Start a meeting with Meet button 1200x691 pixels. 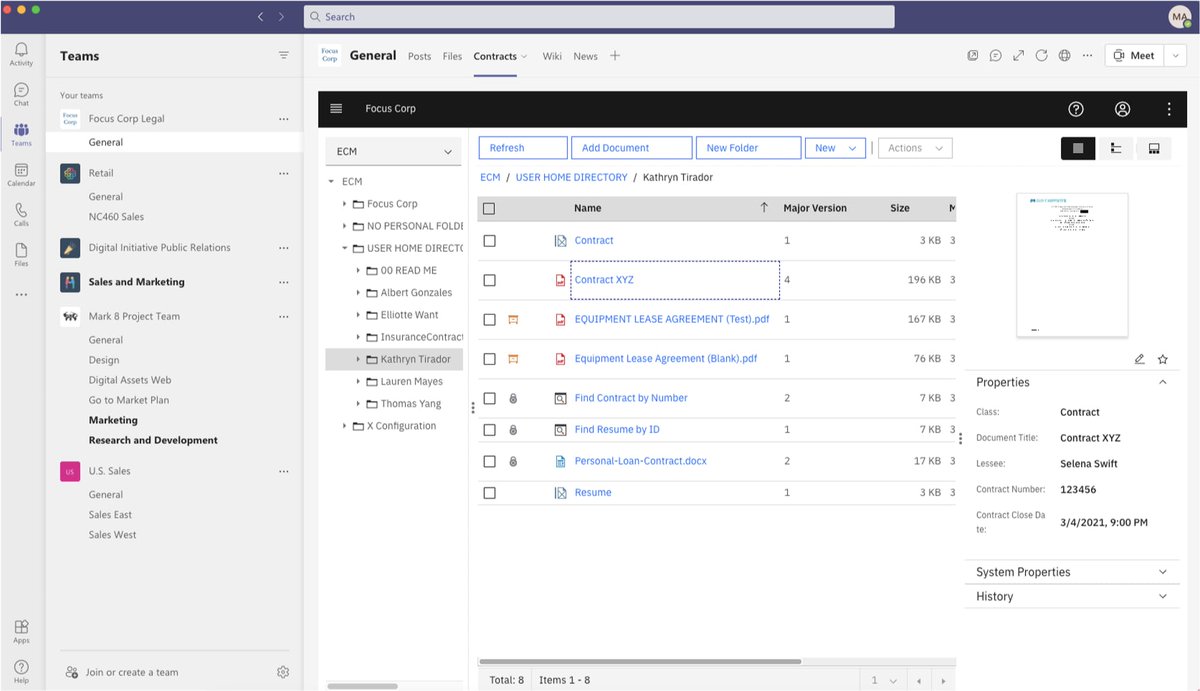pos(1134,56)
